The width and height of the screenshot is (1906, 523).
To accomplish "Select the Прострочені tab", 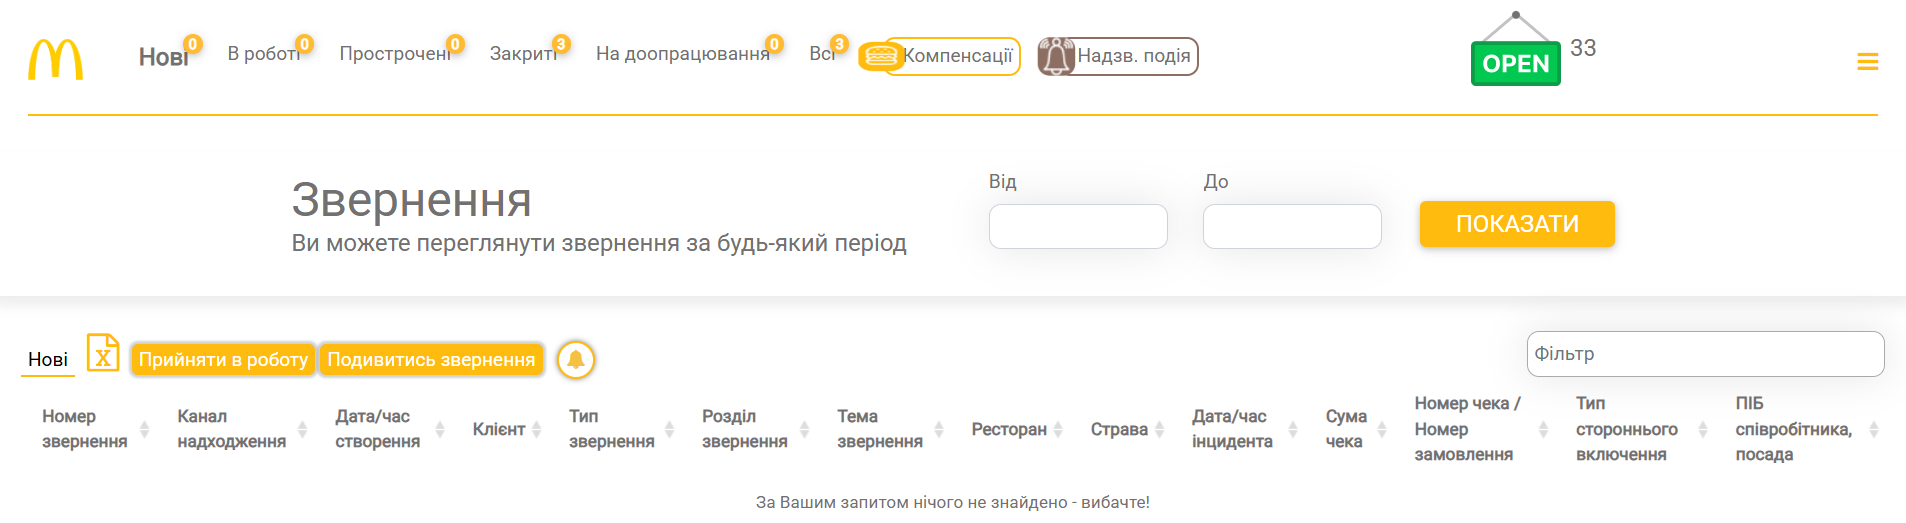I will click(x=395, y=54).
